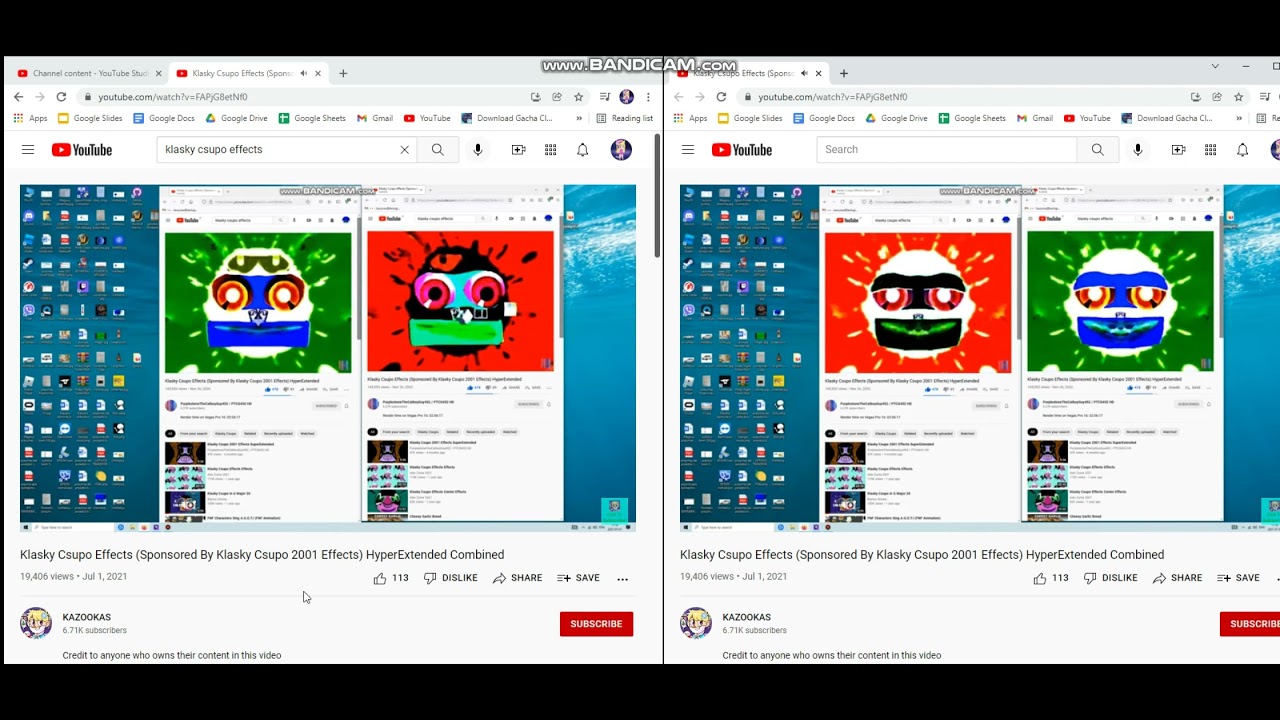Open KAZOOKAS channel name in right window

pyautogui.click(x=747, y=618)
